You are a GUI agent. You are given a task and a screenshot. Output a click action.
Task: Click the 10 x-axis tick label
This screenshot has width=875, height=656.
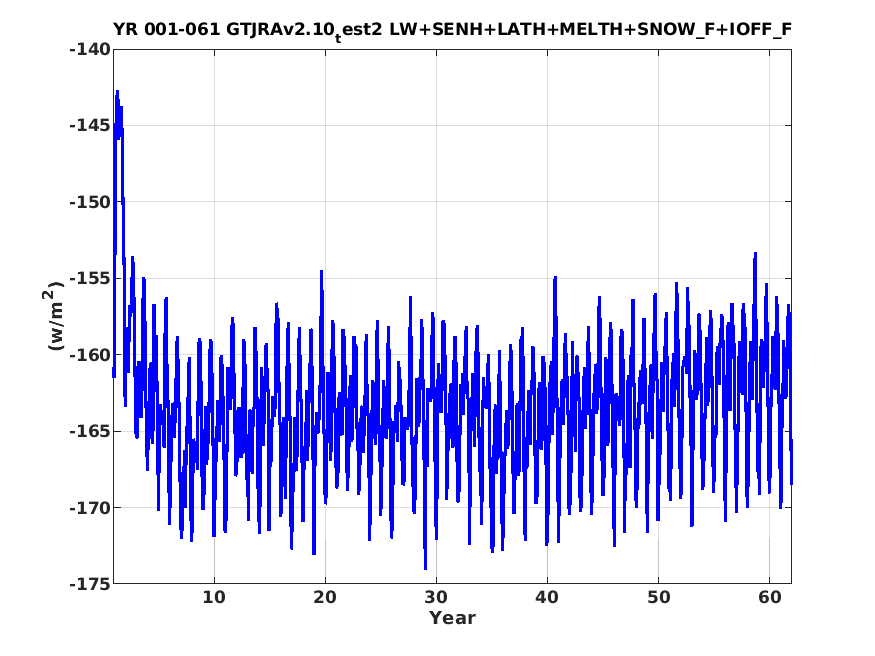pyautogui.click(x=214, y=597)
